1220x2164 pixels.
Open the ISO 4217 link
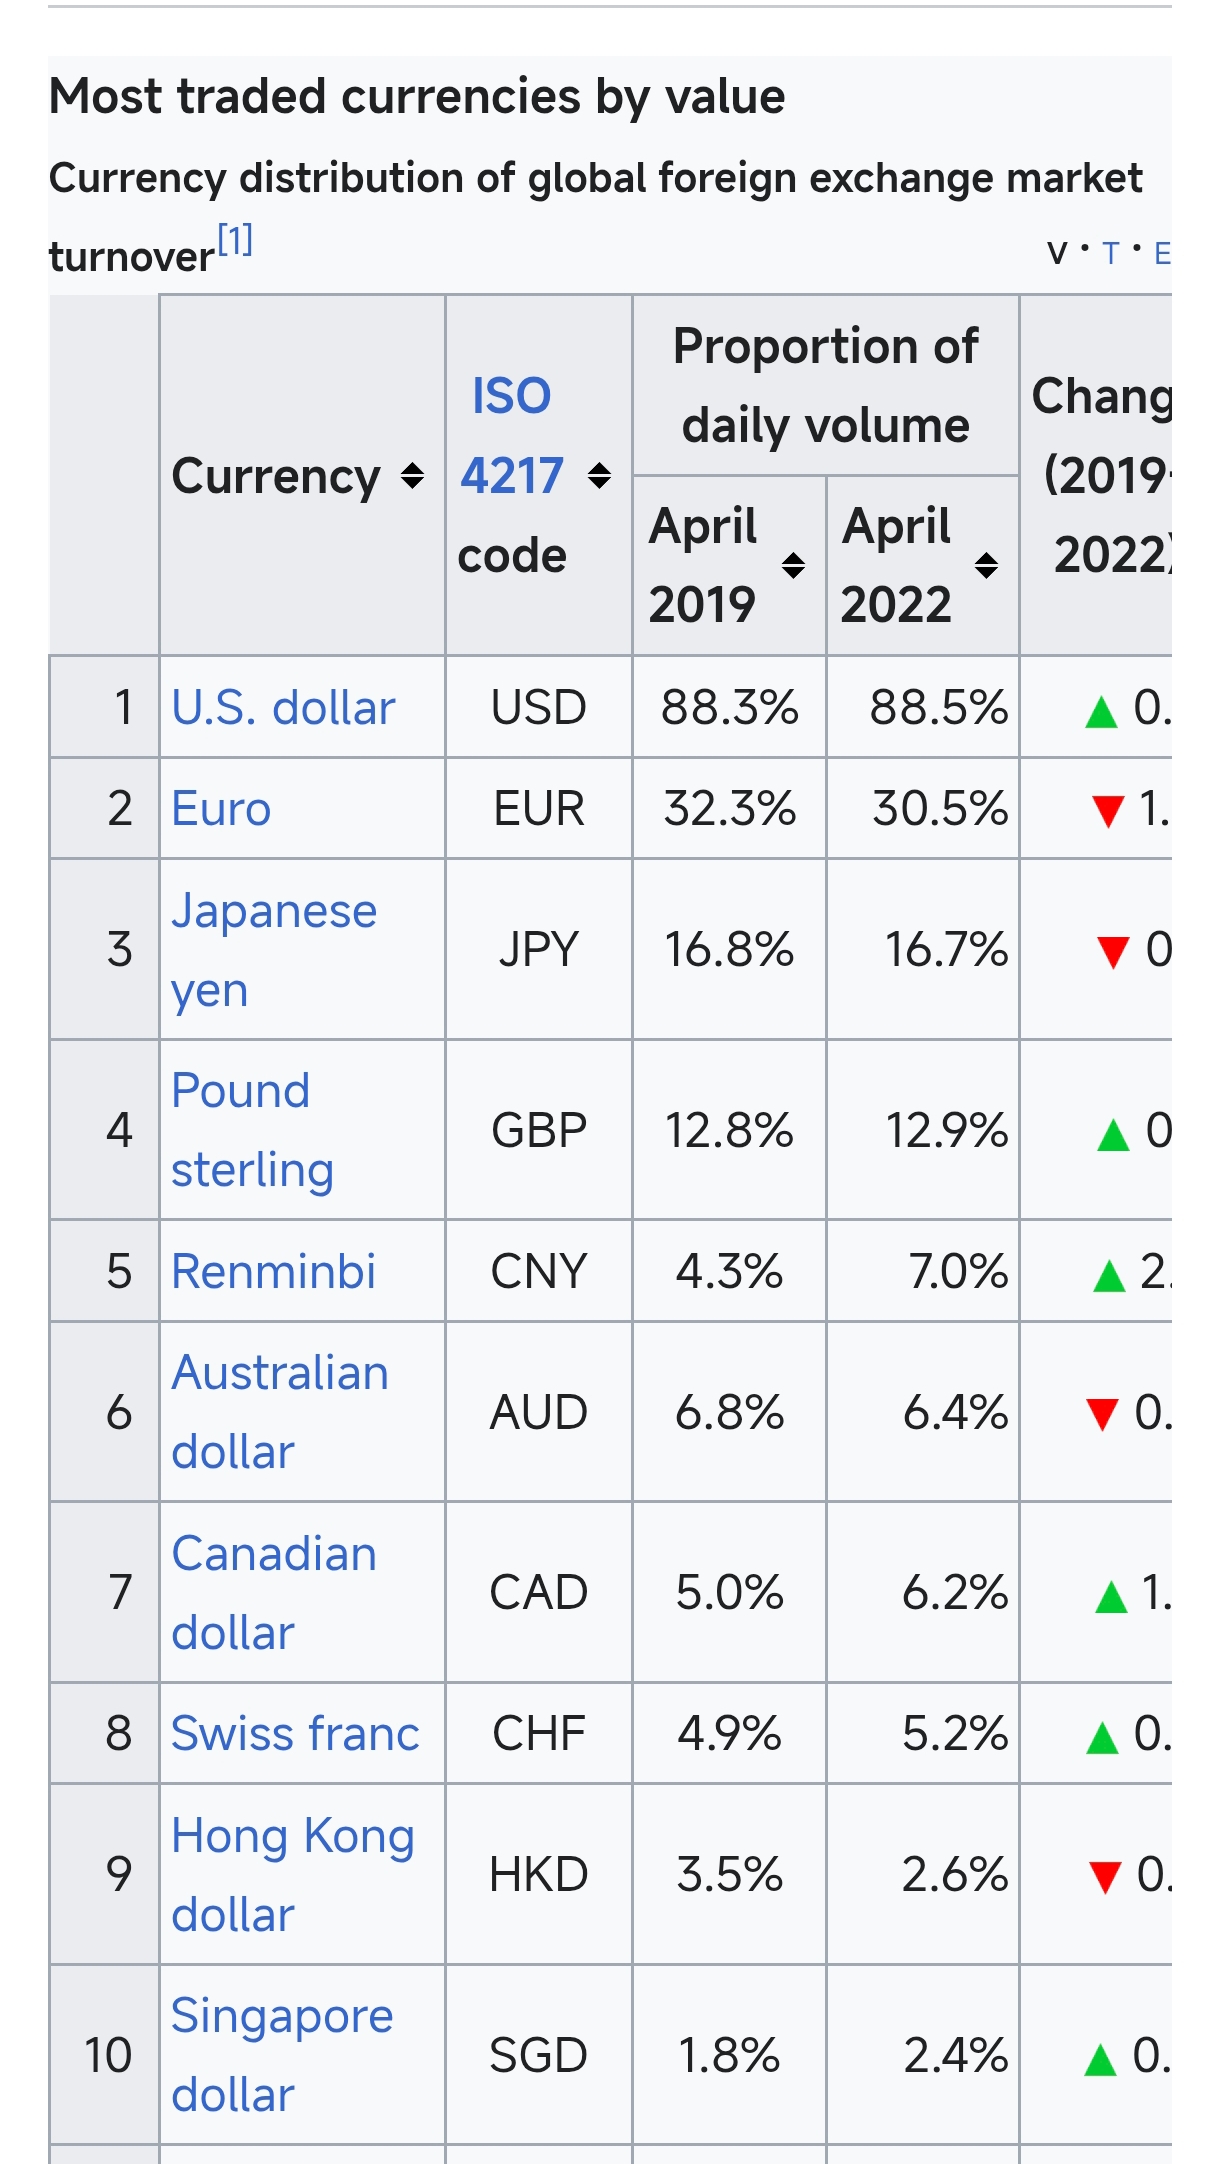(x=511, y=436)
